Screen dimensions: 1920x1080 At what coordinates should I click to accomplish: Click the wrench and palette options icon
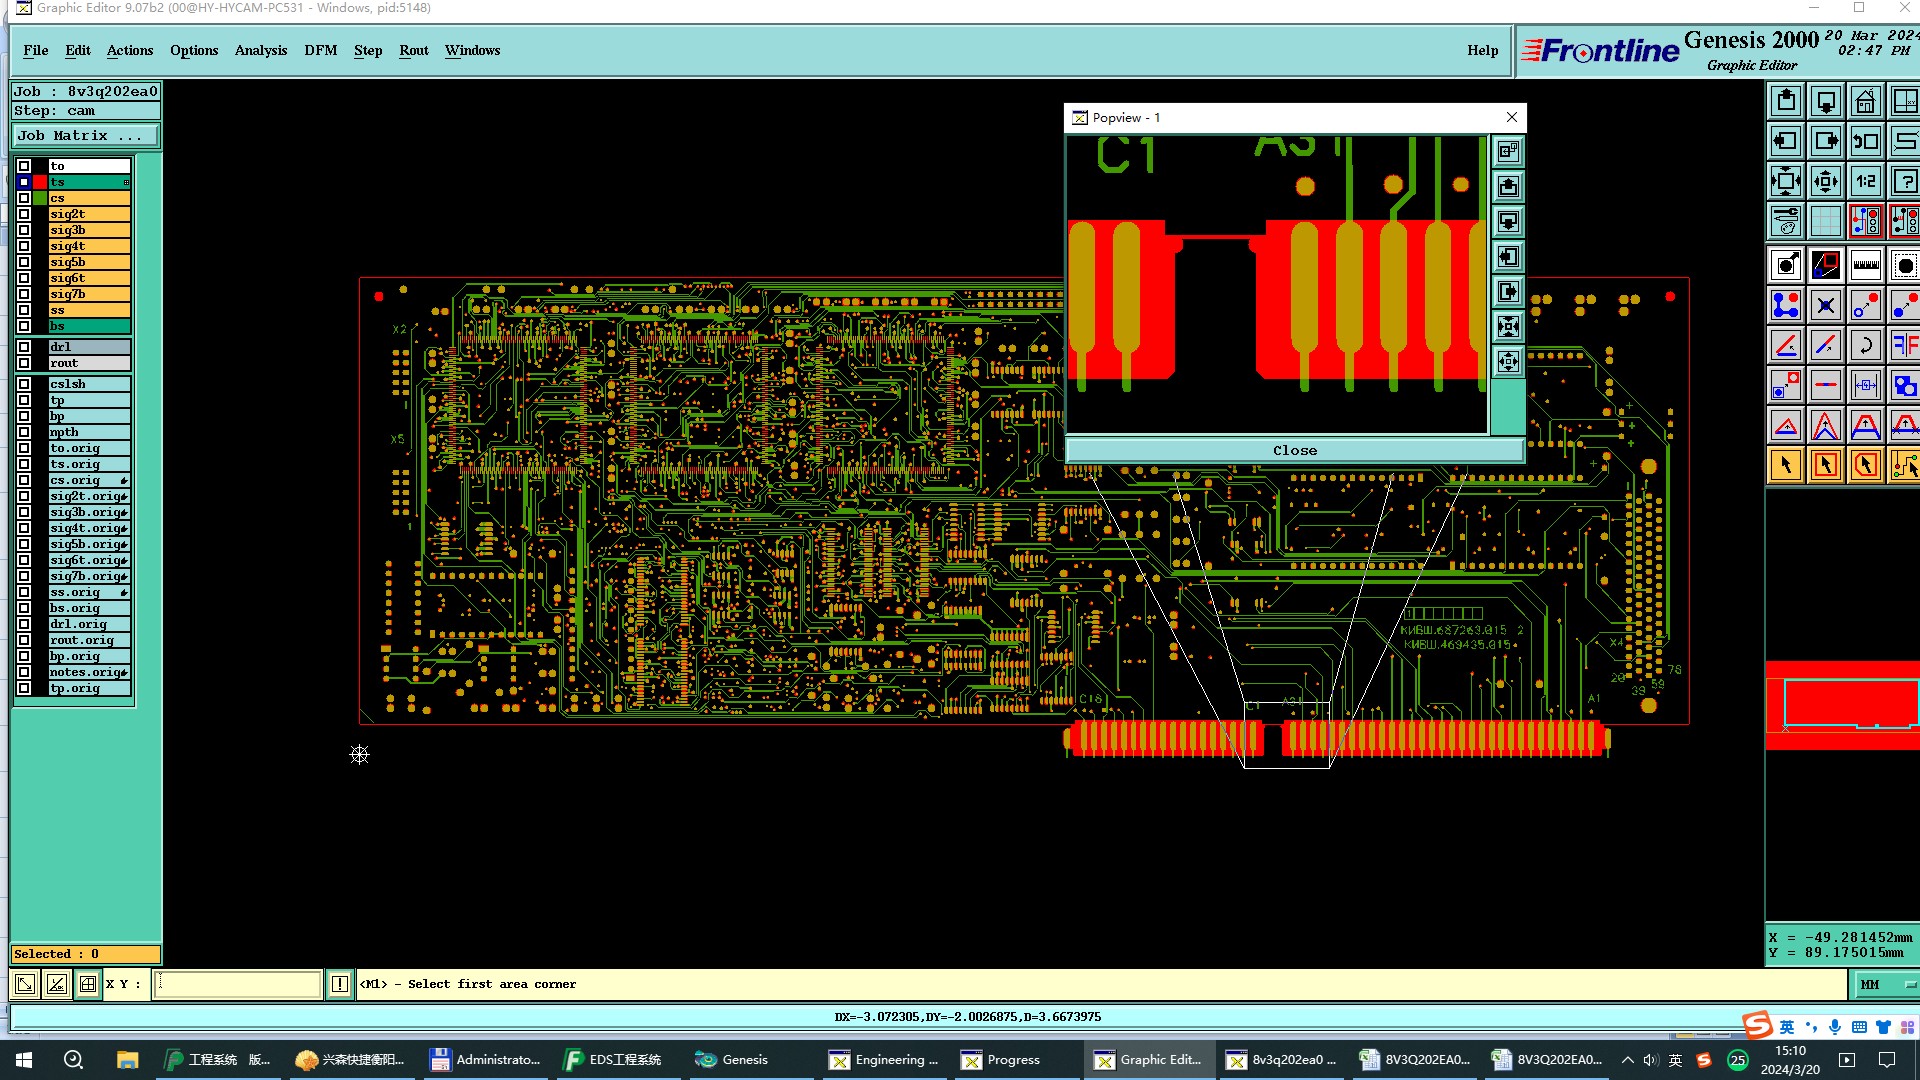(x=1786, y=221)
